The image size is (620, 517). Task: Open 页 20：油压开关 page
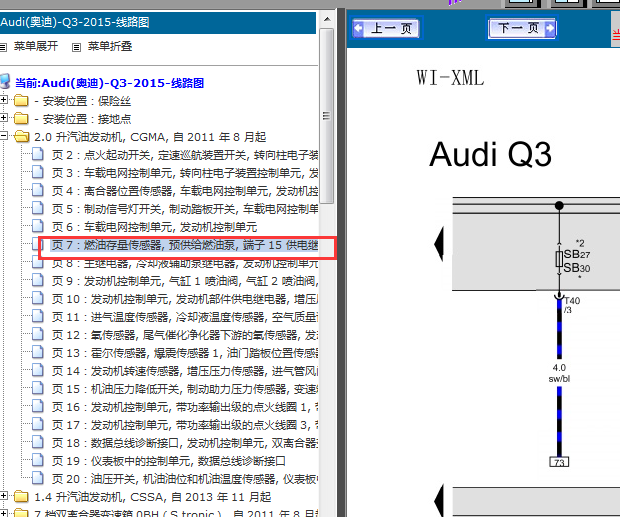(185, 479)
